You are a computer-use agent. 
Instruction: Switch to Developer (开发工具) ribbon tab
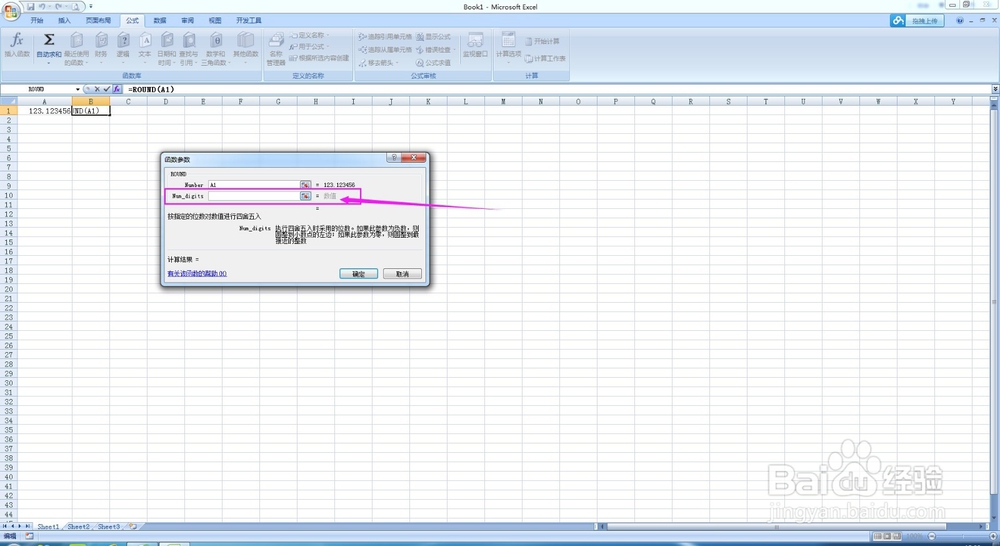[249, 20]
